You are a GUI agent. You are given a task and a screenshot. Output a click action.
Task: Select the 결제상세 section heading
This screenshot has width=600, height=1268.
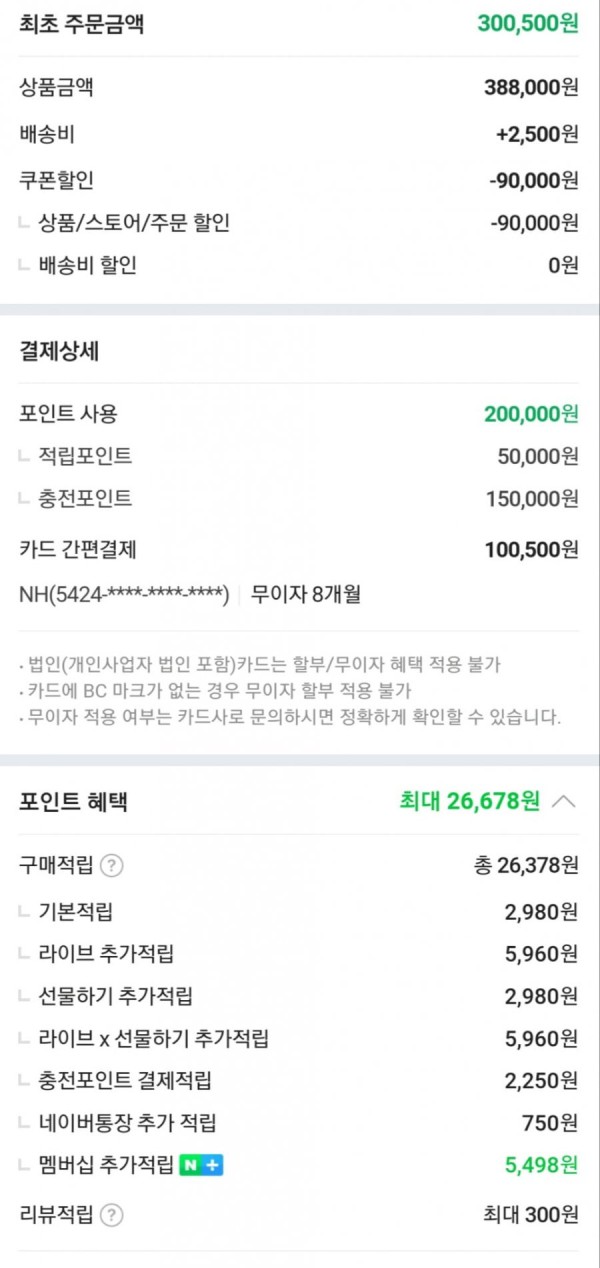(59, 351)
